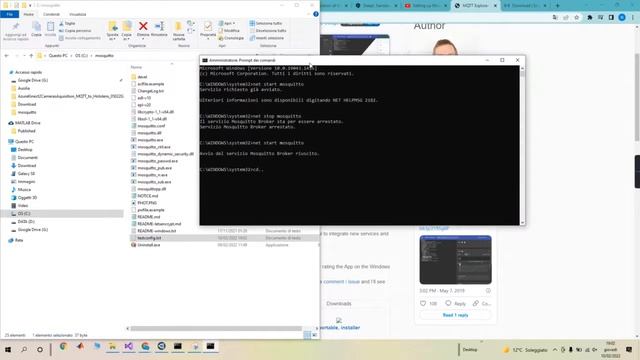Click the Explorer up-one-level arrow
640x360 pixels.
31,56
